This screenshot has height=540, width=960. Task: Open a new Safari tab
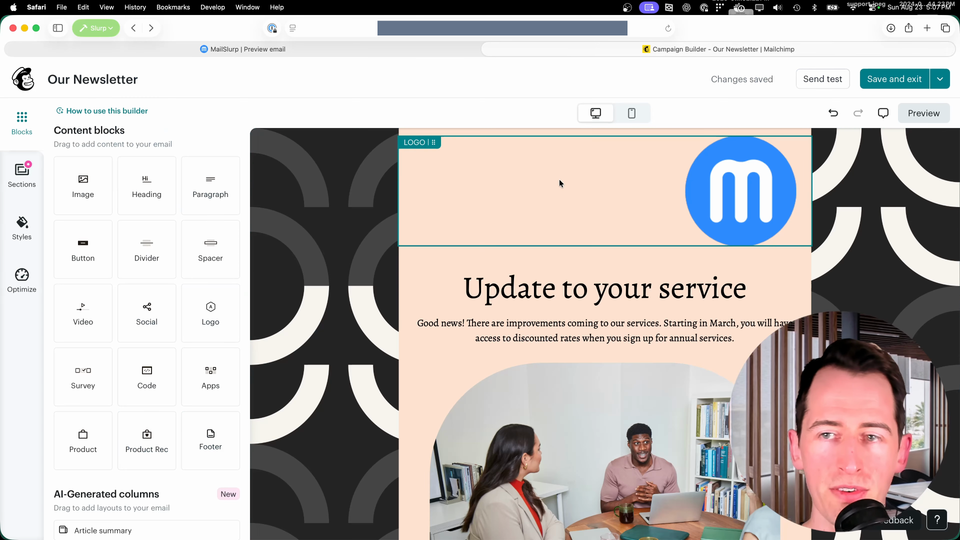click(x=927, y=28)
